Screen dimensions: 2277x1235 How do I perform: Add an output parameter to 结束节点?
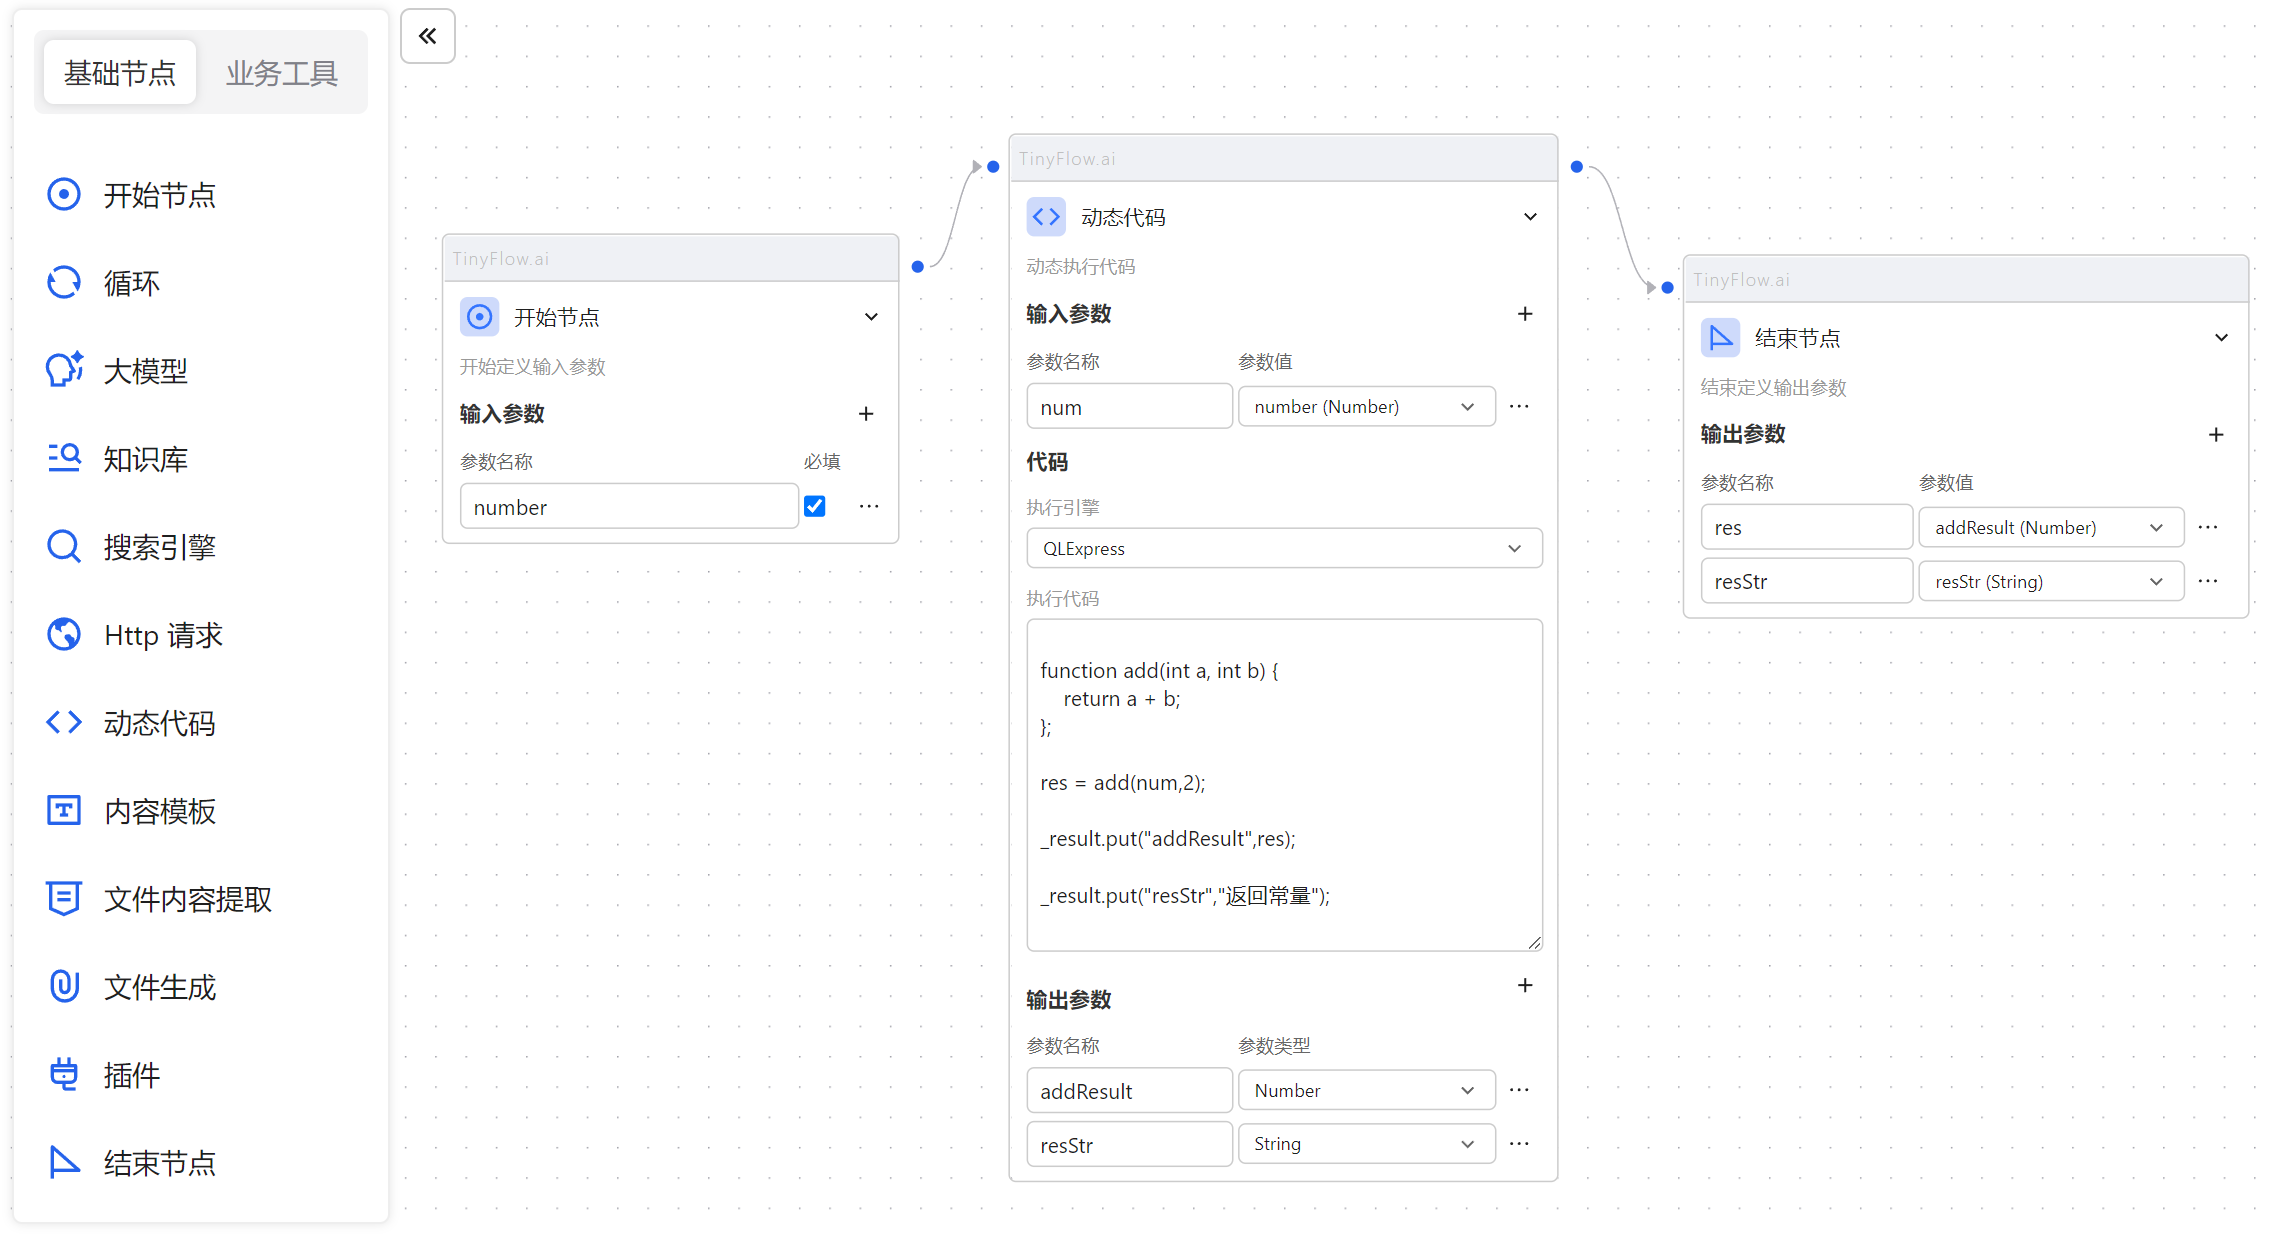click(x=2216, y=434)
